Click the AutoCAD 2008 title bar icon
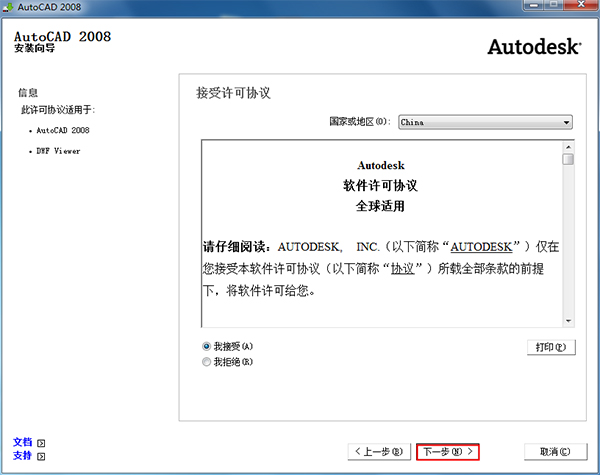 point(9,8)
